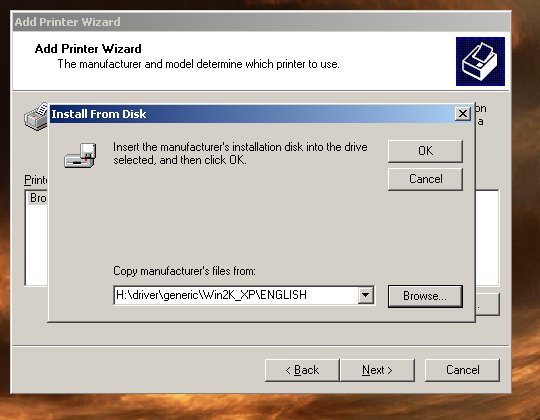The width and height of the screenshot is (540, 420).
Task: Advance the wizard with Next
Action: [x=377, y=370]
